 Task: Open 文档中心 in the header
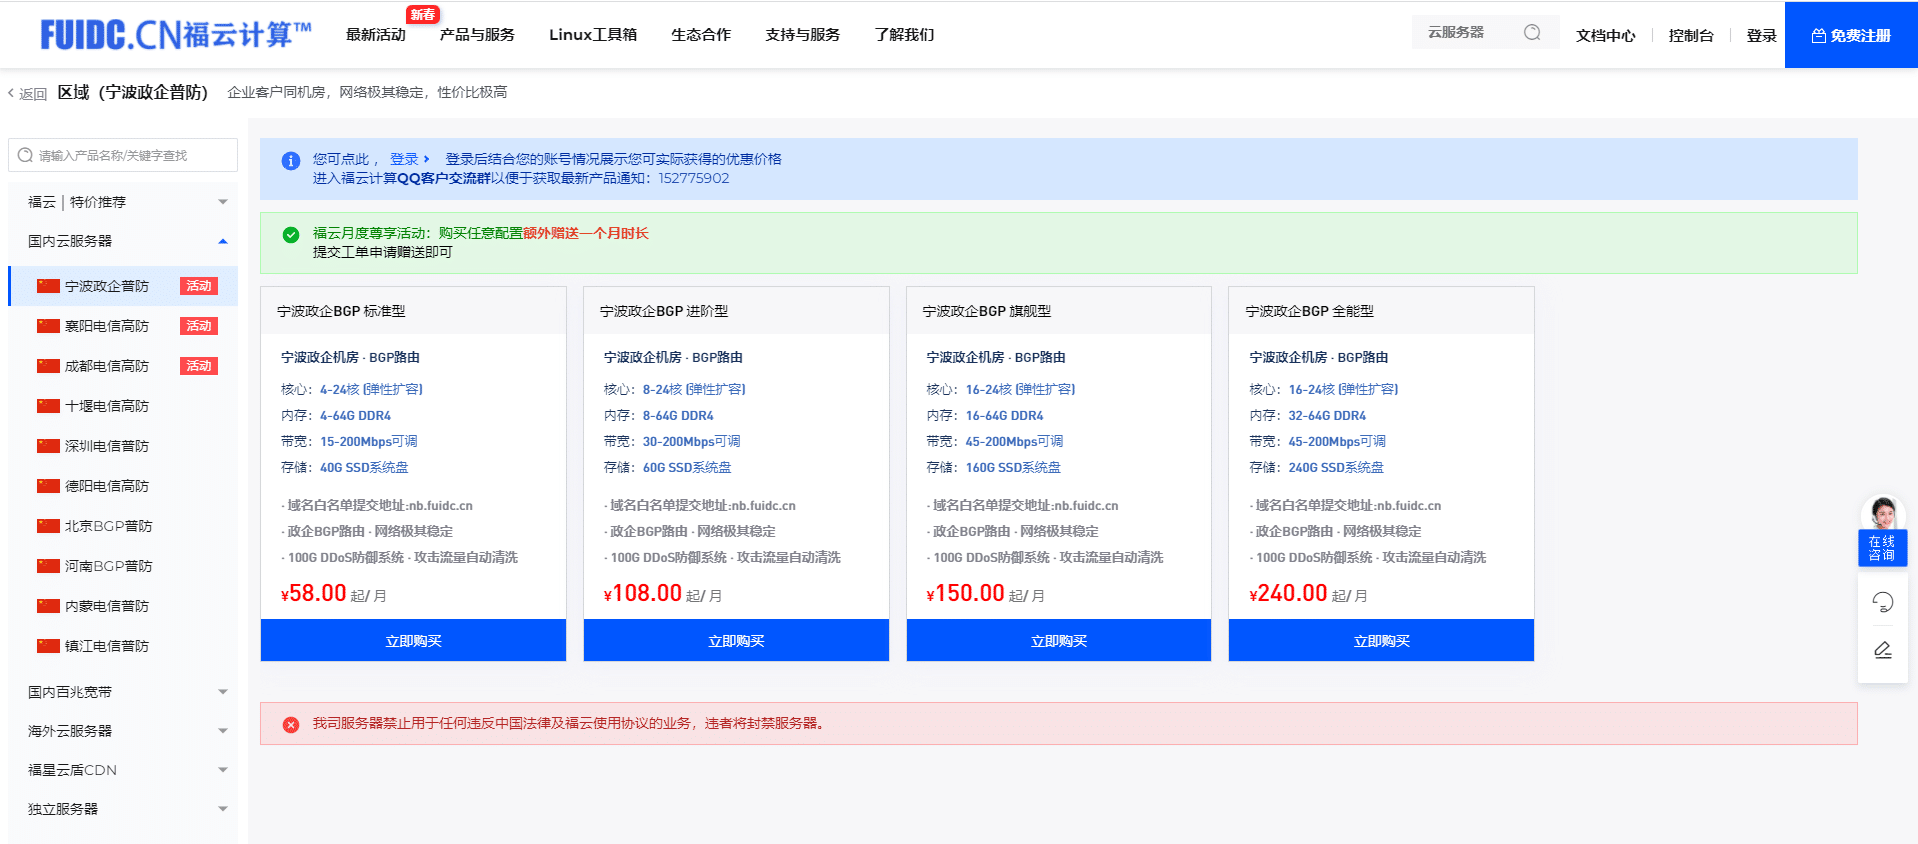point(1605,35)
